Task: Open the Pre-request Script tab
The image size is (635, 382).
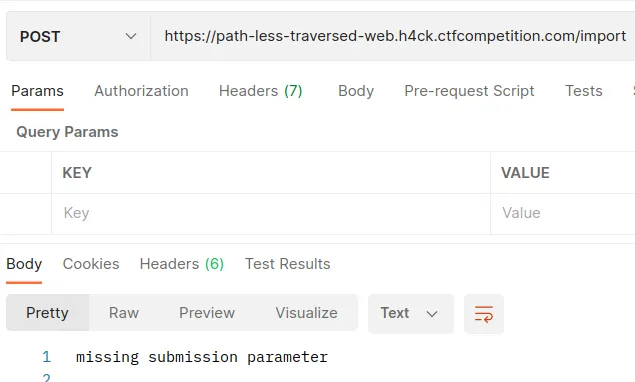Action: [469, 91]
